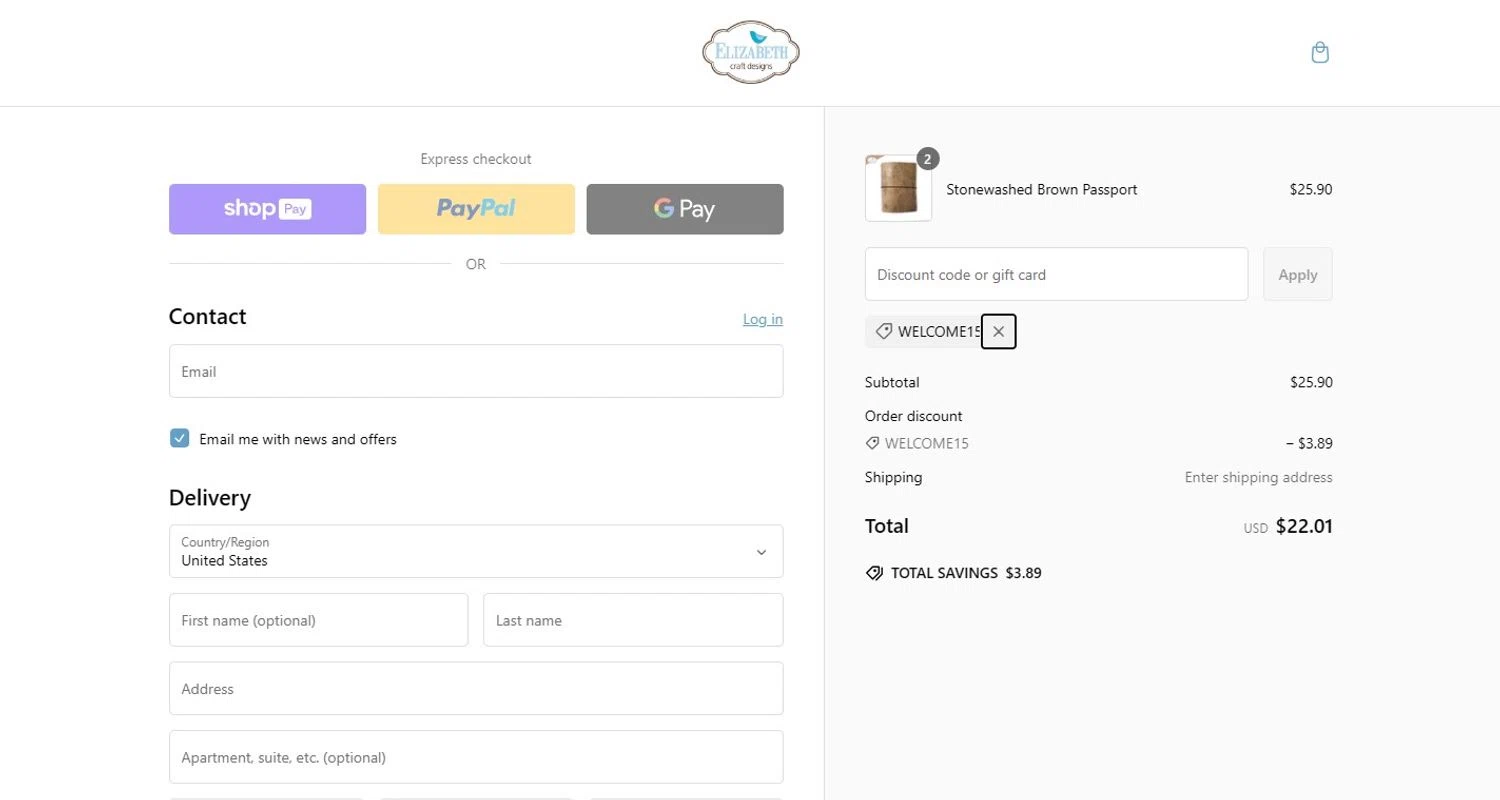Click the Subtotal label
This screenshot has height=800, width=1500.
tap(892, 382)
